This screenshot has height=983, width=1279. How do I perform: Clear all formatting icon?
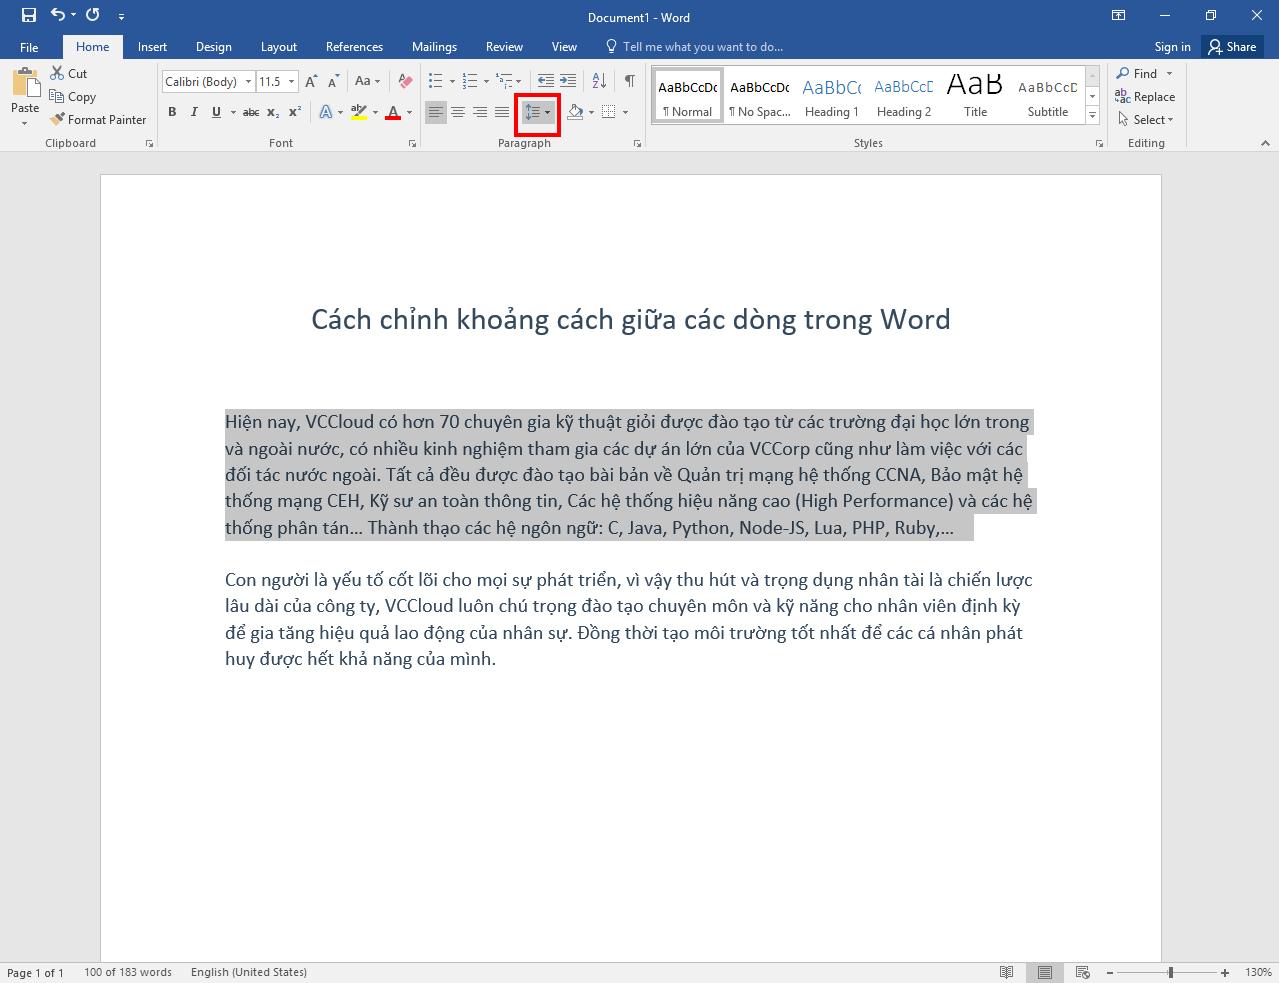pyautogui.click(x=405, y=82)
